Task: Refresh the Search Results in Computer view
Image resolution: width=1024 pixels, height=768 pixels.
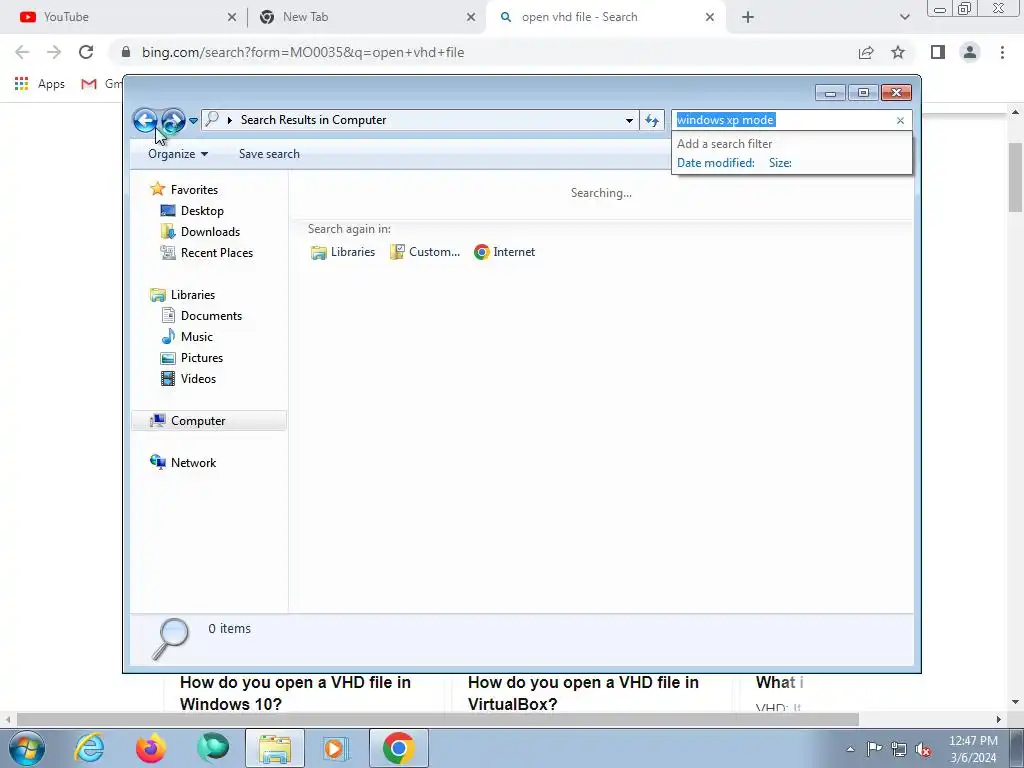Action: coord(652,120)
